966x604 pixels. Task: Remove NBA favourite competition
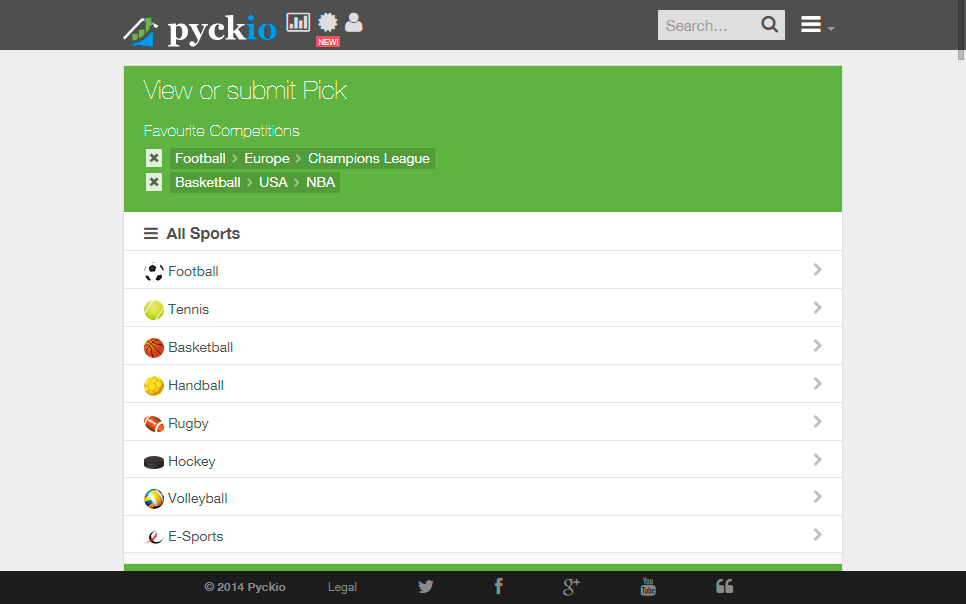pos(154,182)
